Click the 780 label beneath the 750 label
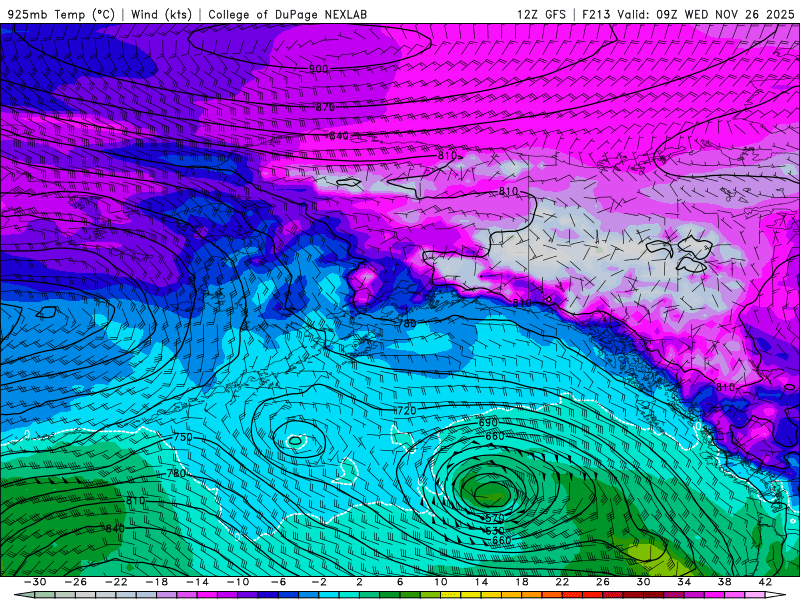The width and height of the screenshot is (800, 600). coord(176,473)
